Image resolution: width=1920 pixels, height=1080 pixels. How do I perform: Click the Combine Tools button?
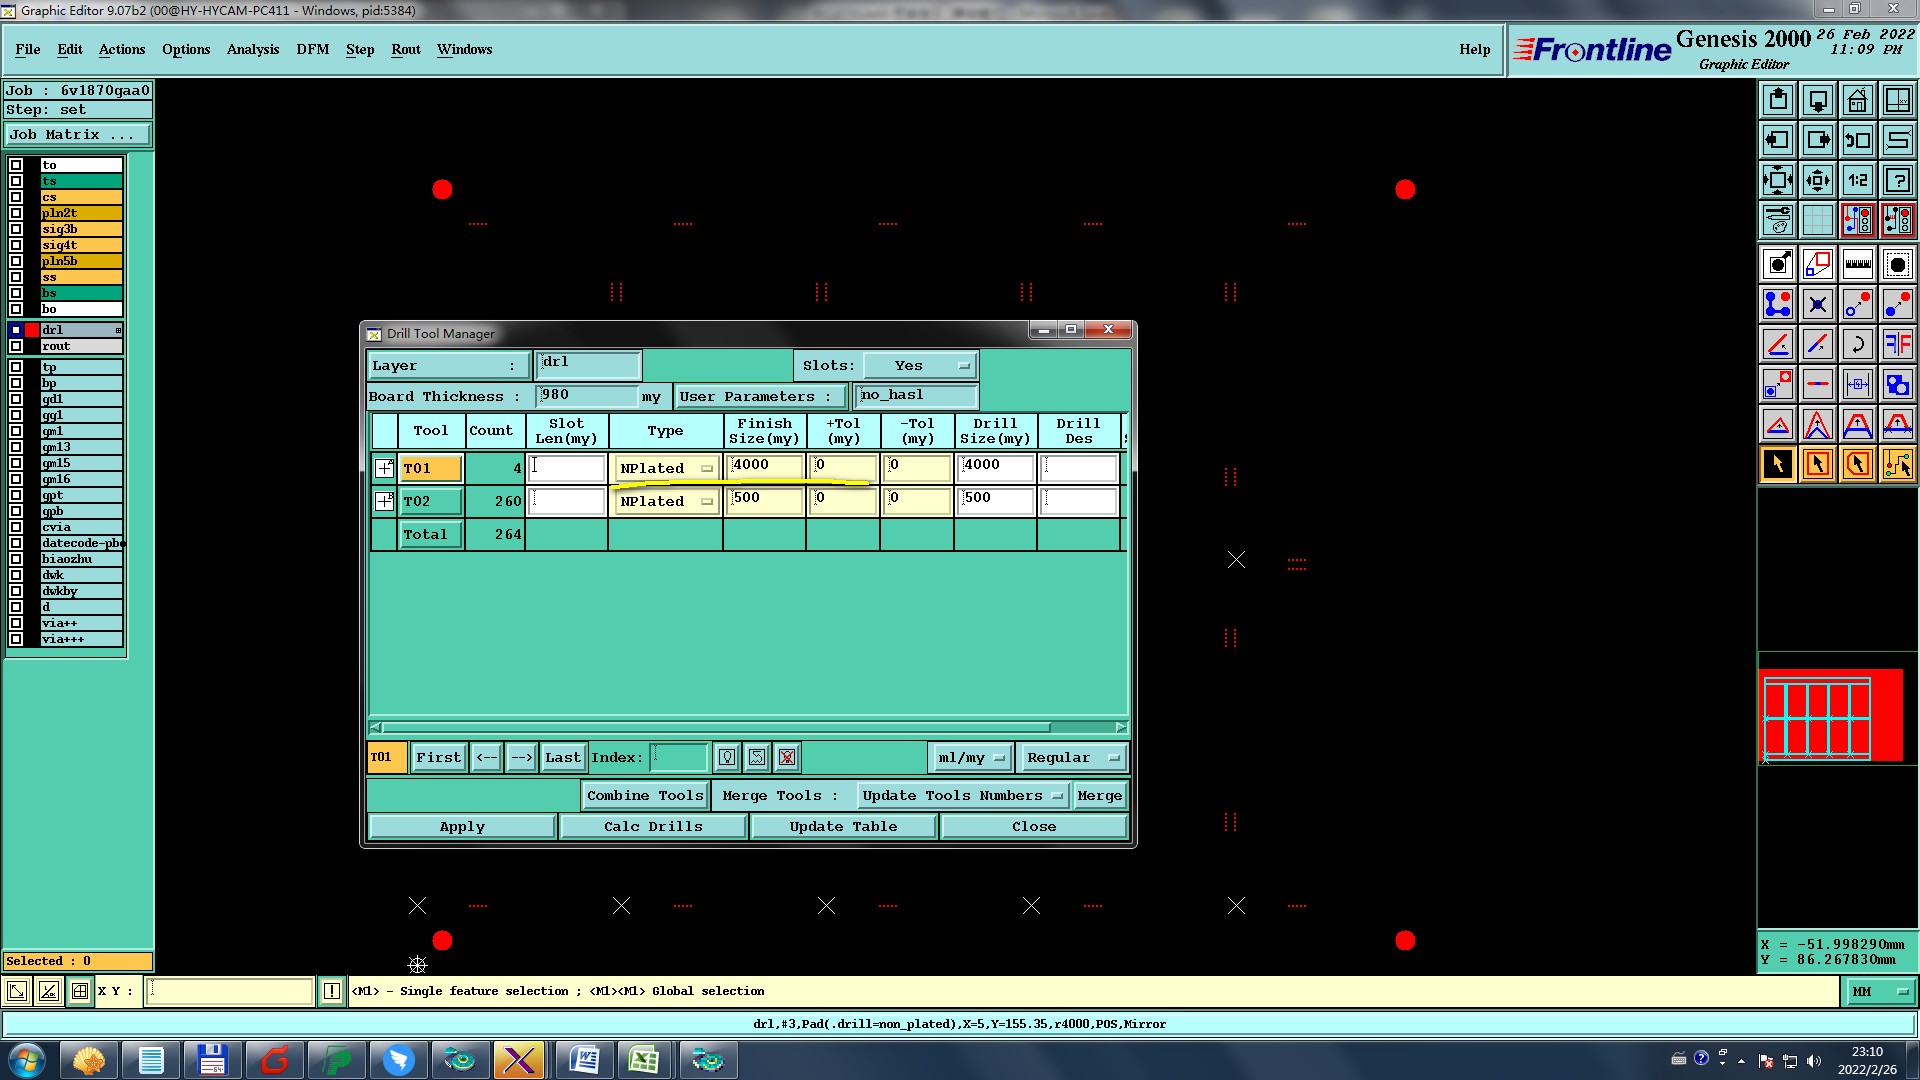[x=645, y=796]
